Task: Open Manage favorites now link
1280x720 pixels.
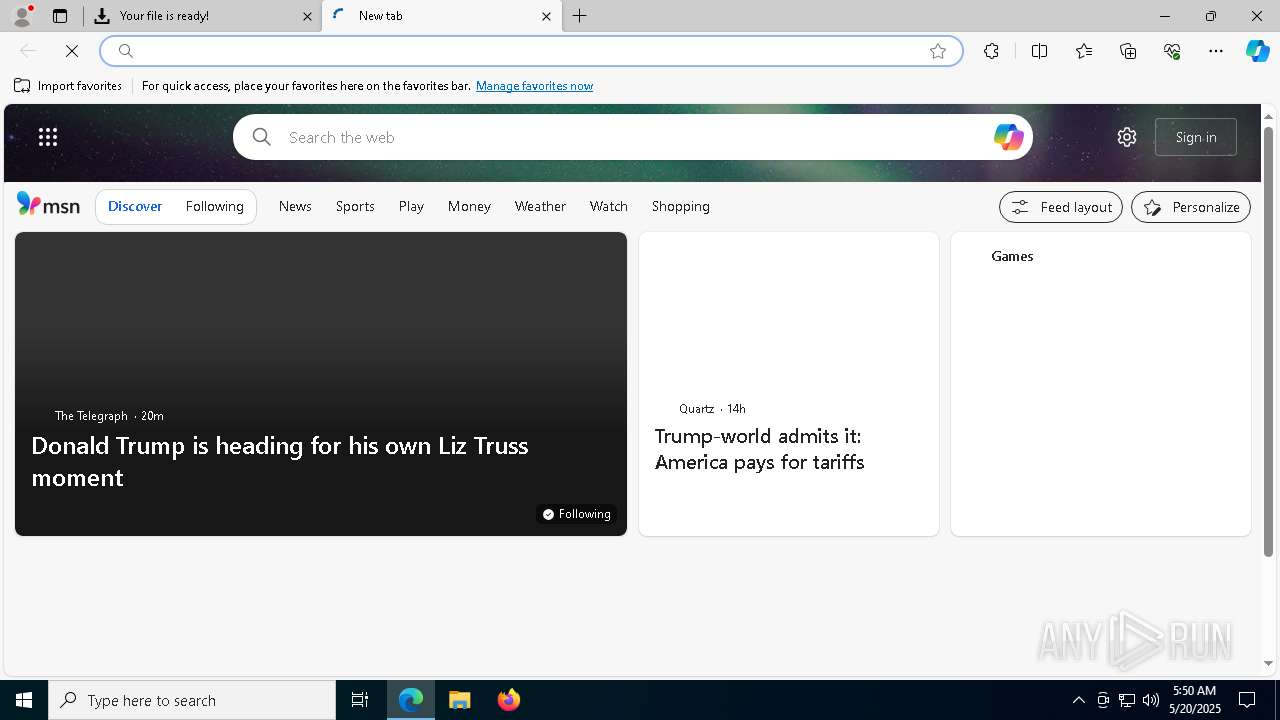Action: click(x=534, y=86)
